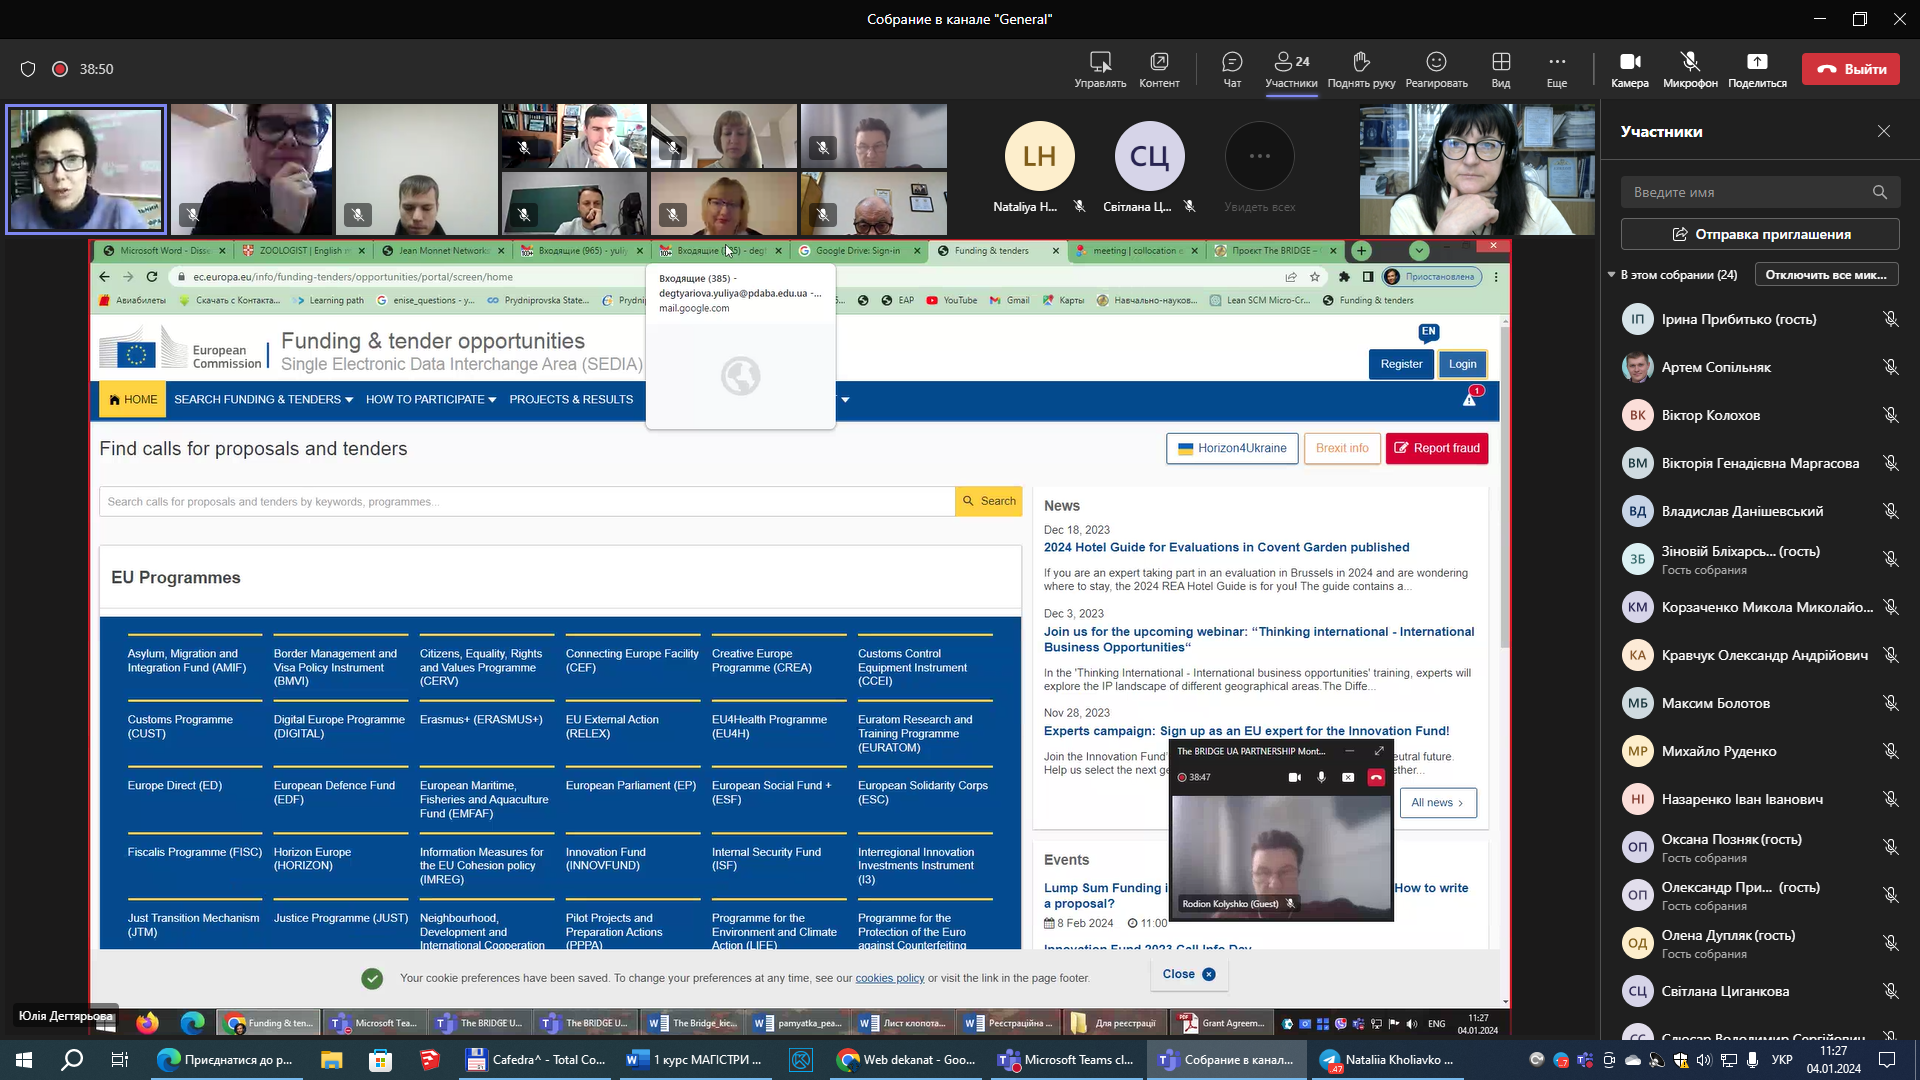Viewport: 1920px width, 1080px height.
Task: Toggle mute icon for Максим Болотов
Action: pos(1890,703)
